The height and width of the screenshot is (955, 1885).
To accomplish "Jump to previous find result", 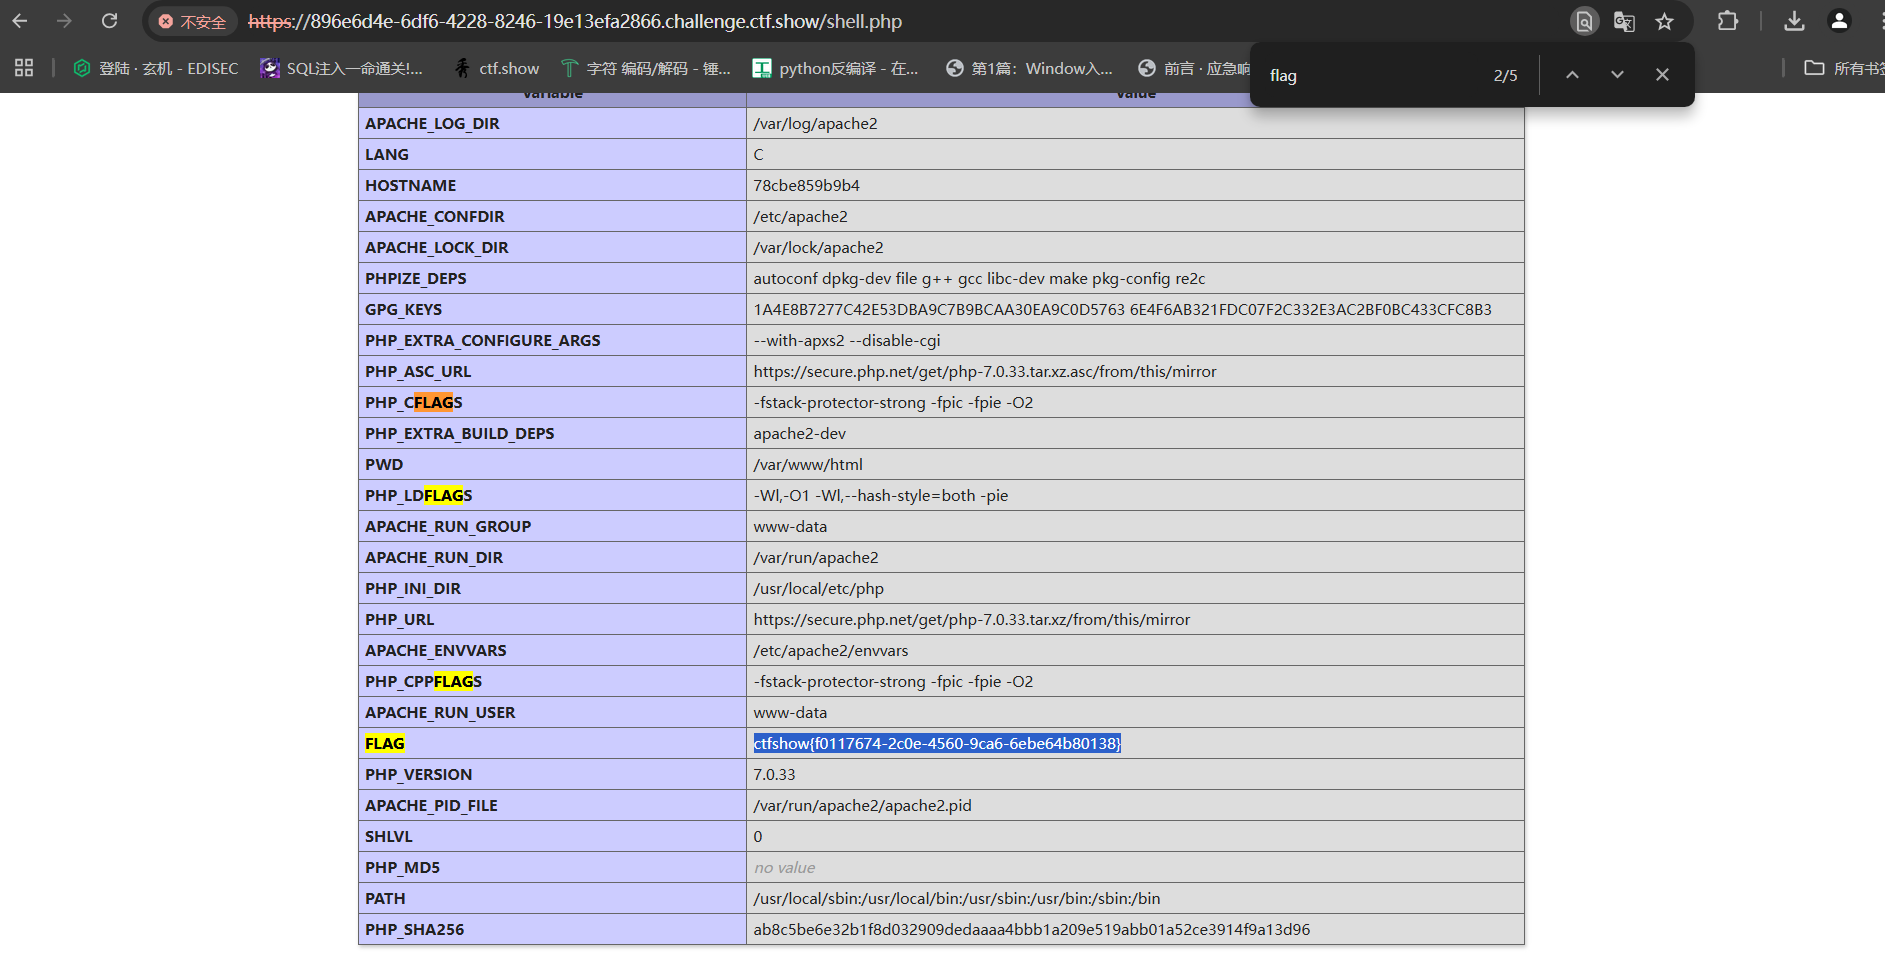I will point(1572,75).
